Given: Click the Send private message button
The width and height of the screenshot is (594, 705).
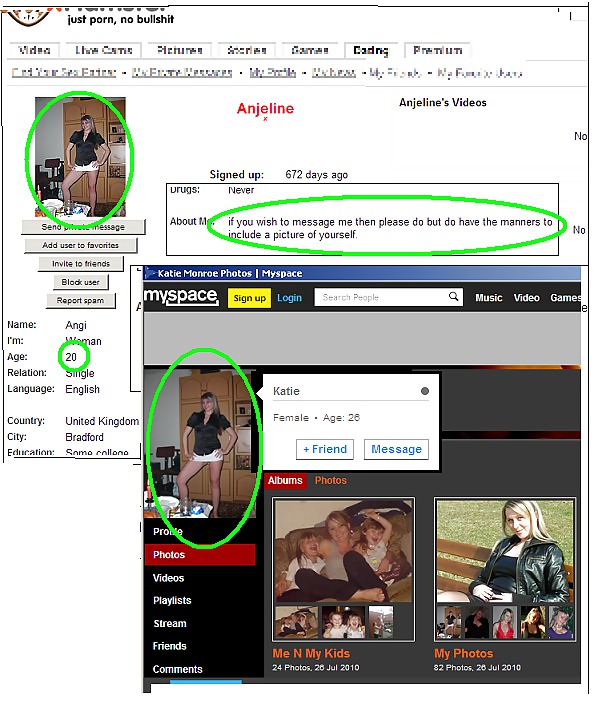Looking at the screenshot, I should click(83, 227).
